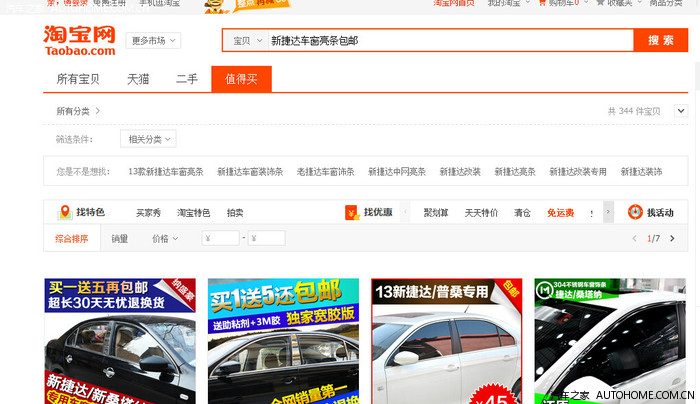Click the orange 搜索 button

tap(660, 41)
